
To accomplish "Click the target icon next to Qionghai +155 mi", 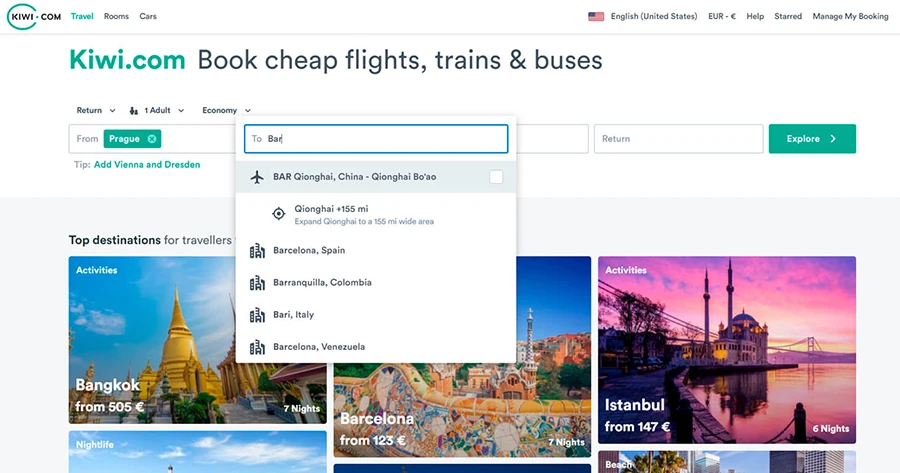I will [278, 214].
